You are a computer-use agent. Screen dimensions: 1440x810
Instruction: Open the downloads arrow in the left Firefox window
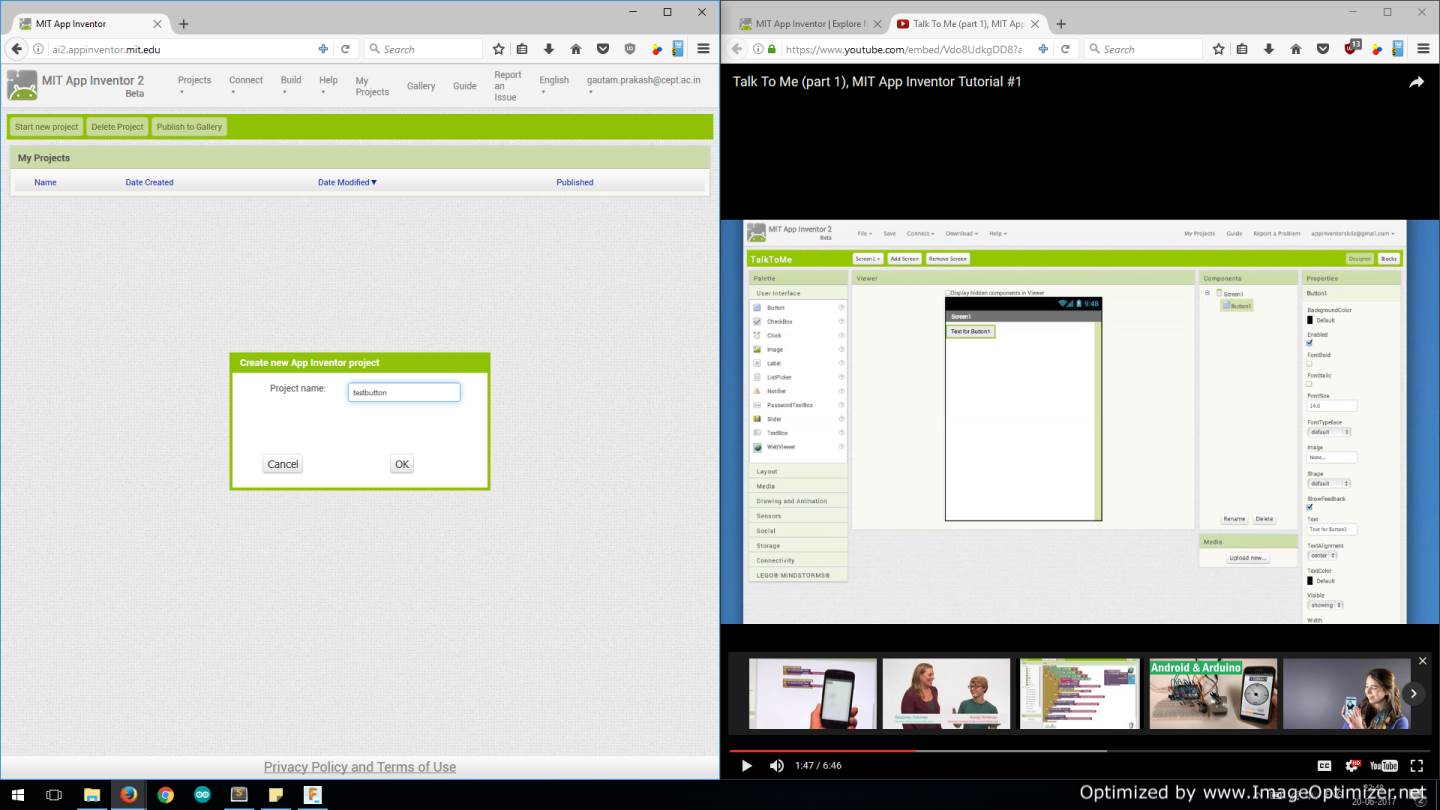click(549, 49)
